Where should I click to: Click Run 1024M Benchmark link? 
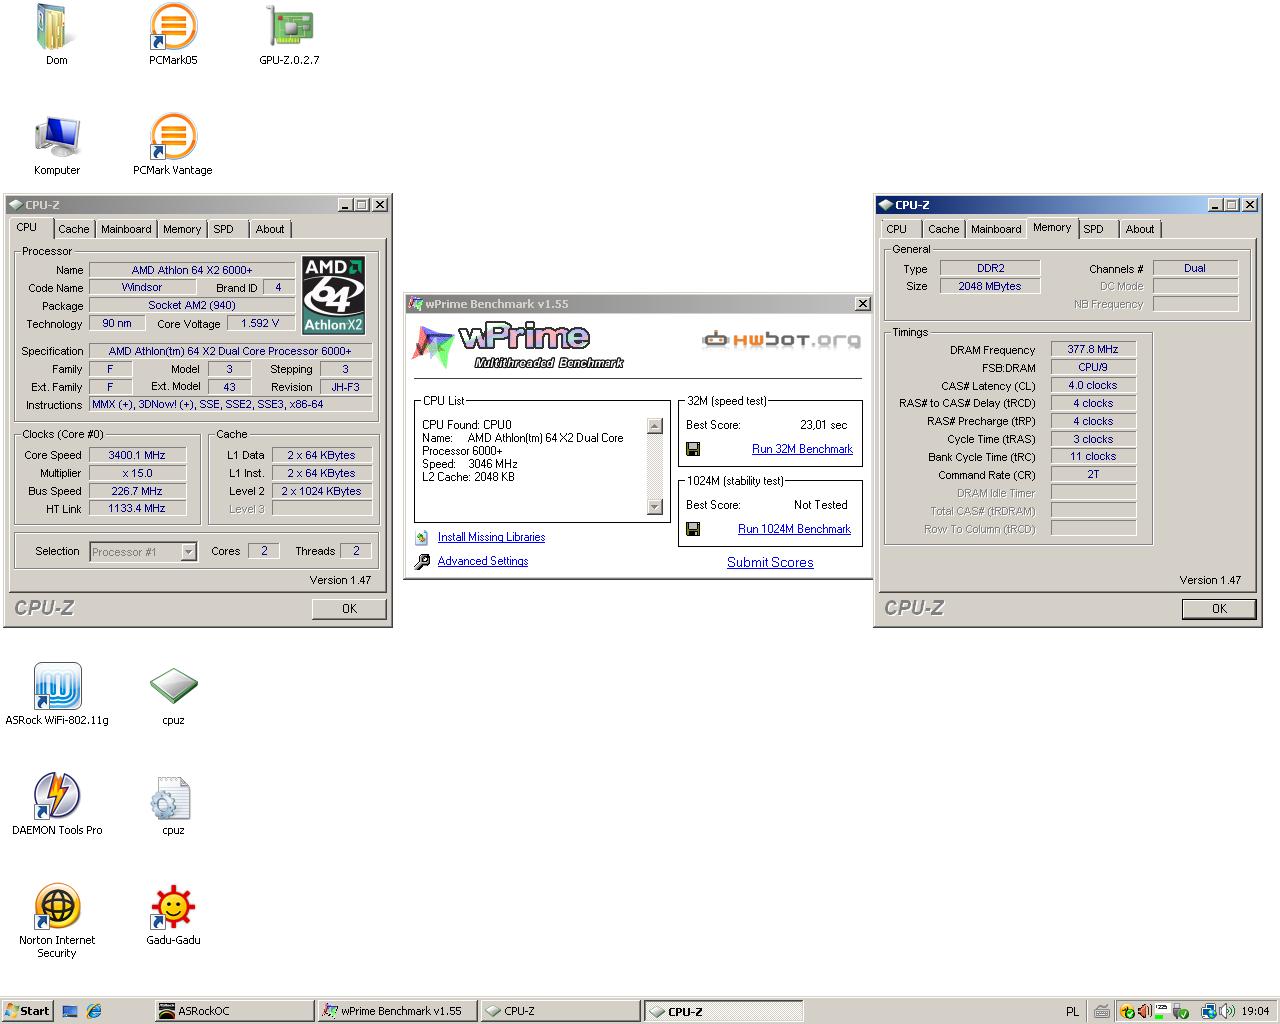pos(794,529)
